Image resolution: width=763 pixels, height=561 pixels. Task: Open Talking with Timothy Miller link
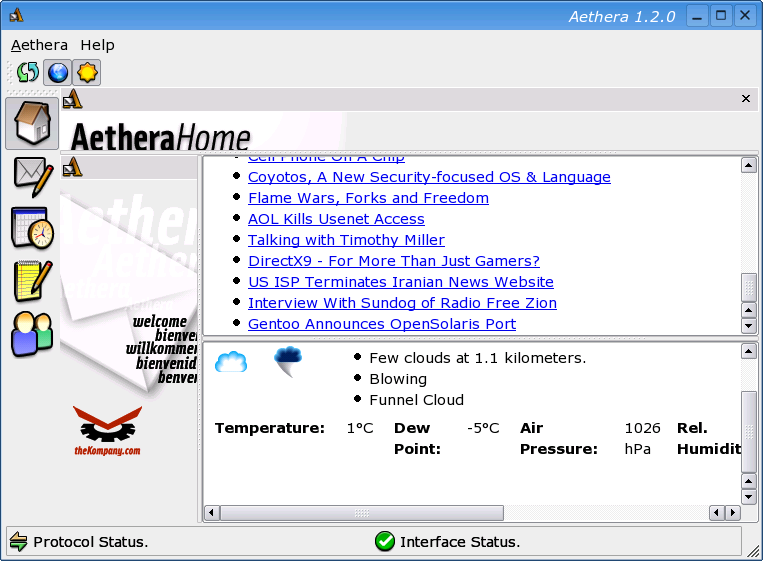[x=346, y=240]
